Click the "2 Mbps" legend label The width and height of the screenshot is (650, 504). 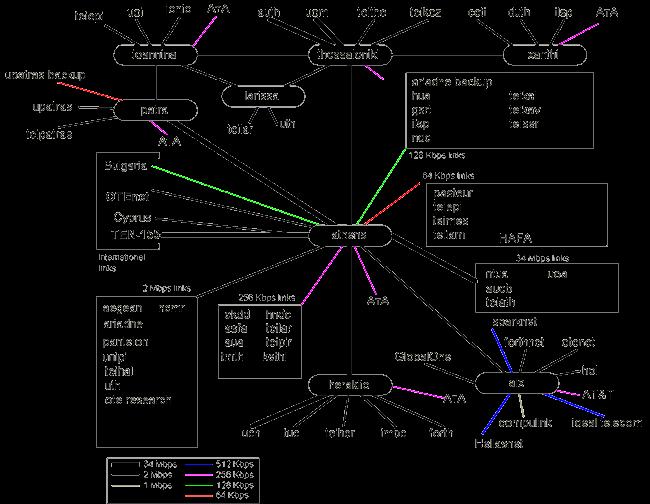pyautogui.click(x=158, y=475)
